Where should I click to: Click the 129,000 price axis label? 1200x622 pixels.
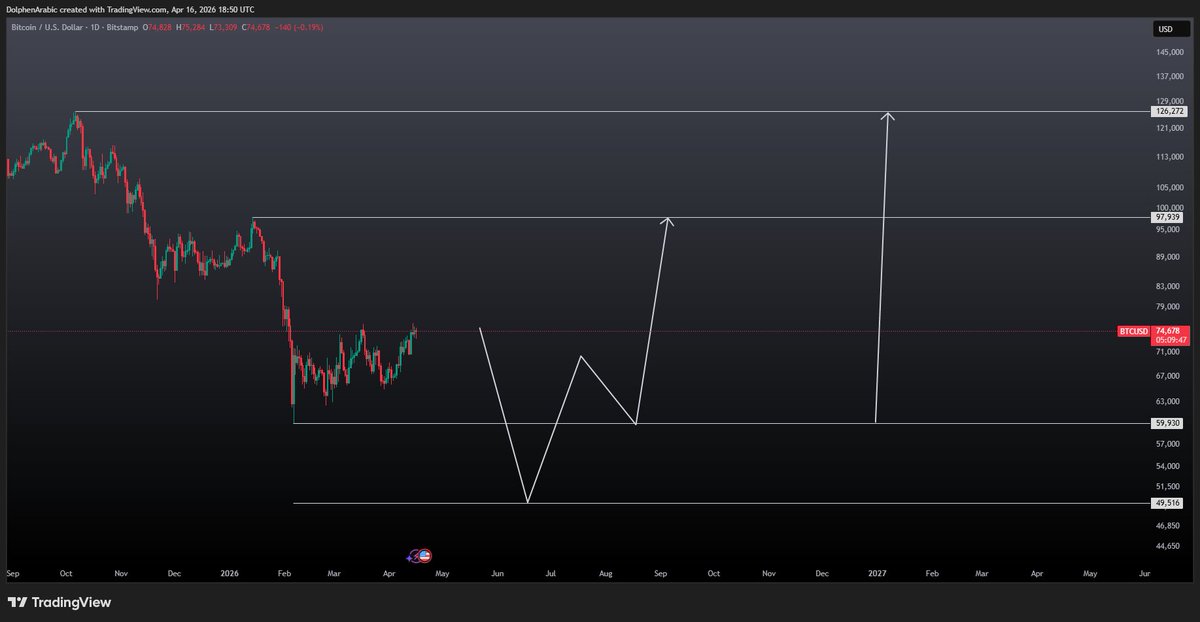pyautogui.click(x=1169, y=101)
